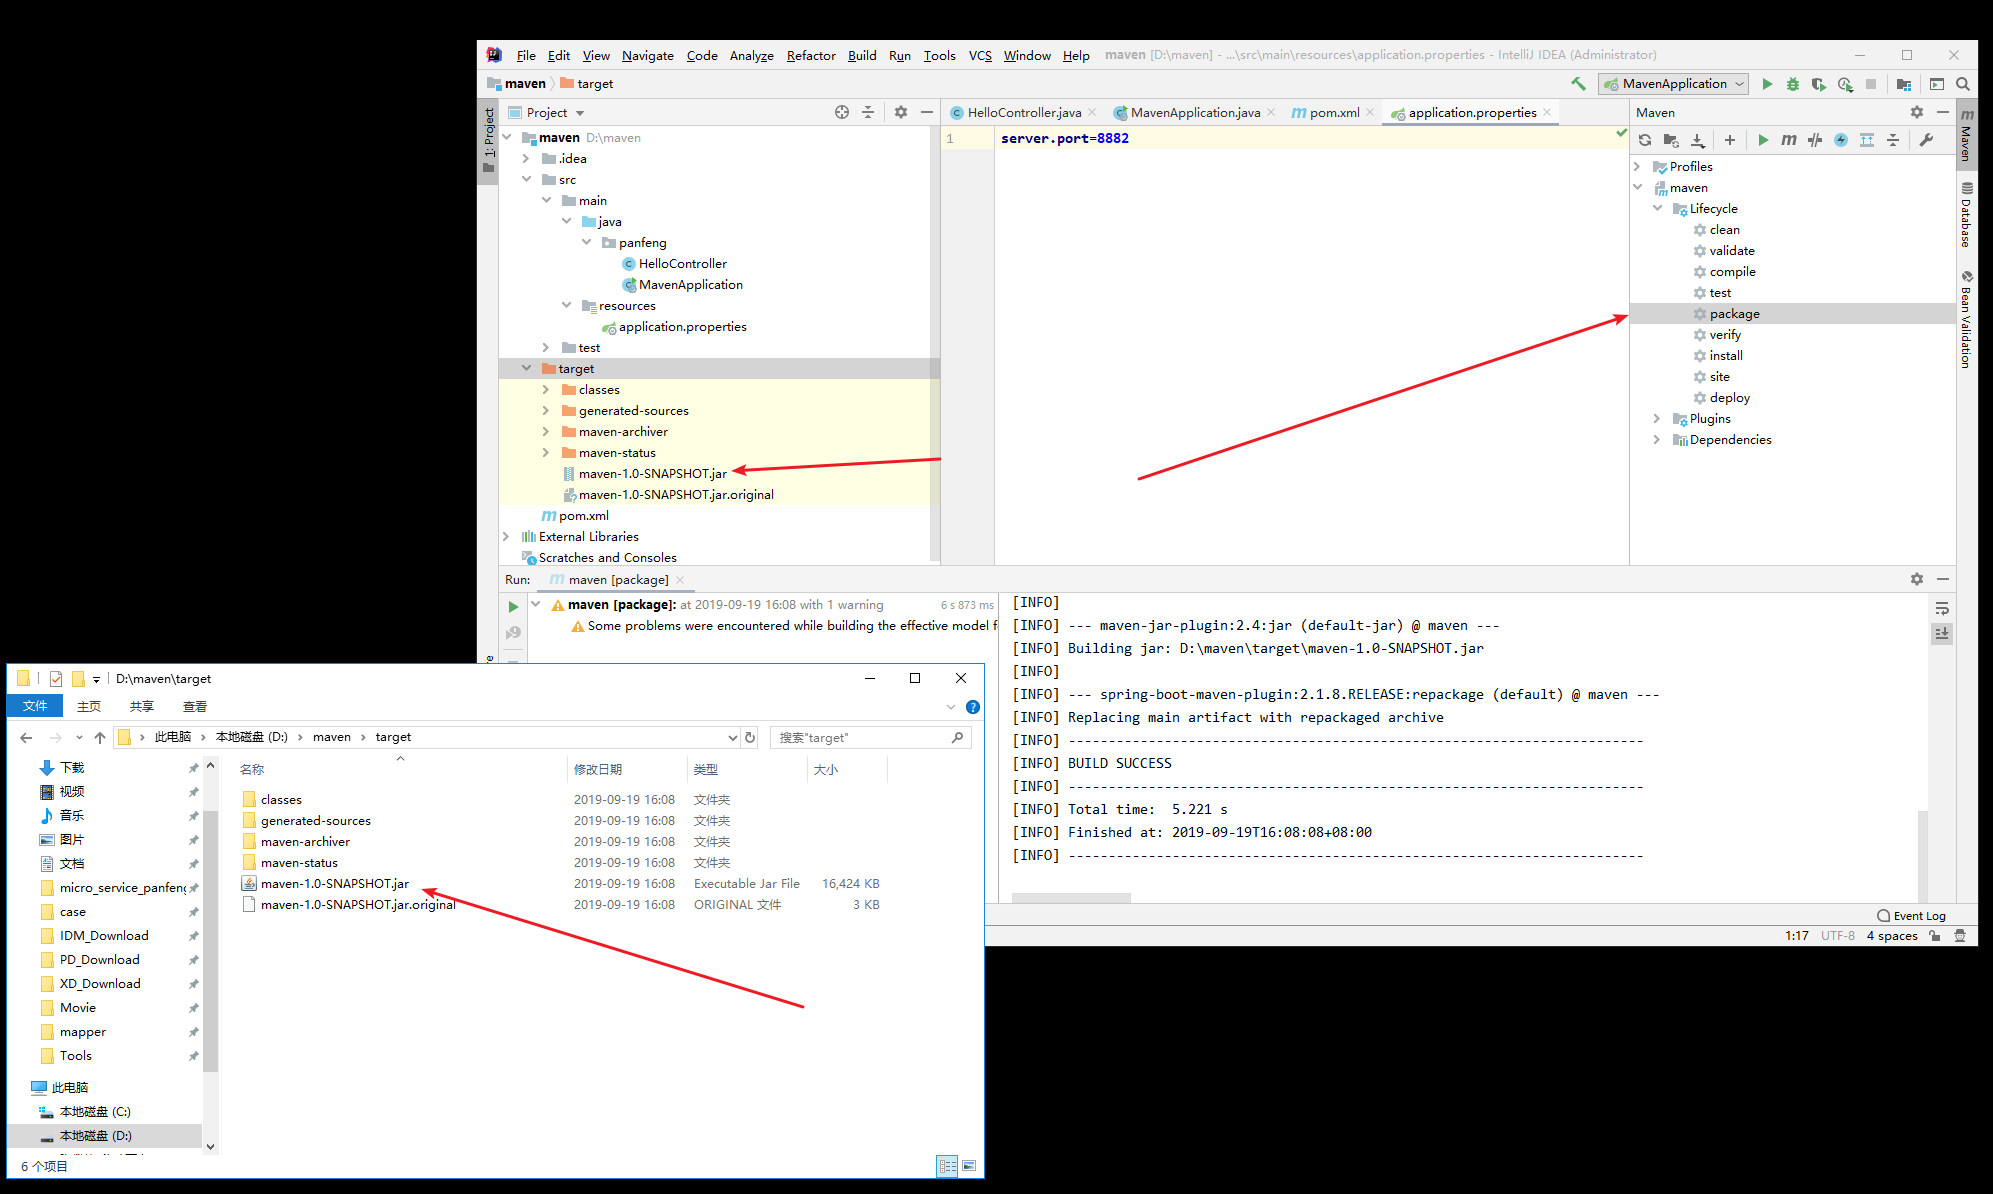
Task: Select the install lifecycle goal
Action: pyautogui.click(x=1726, y=355)
